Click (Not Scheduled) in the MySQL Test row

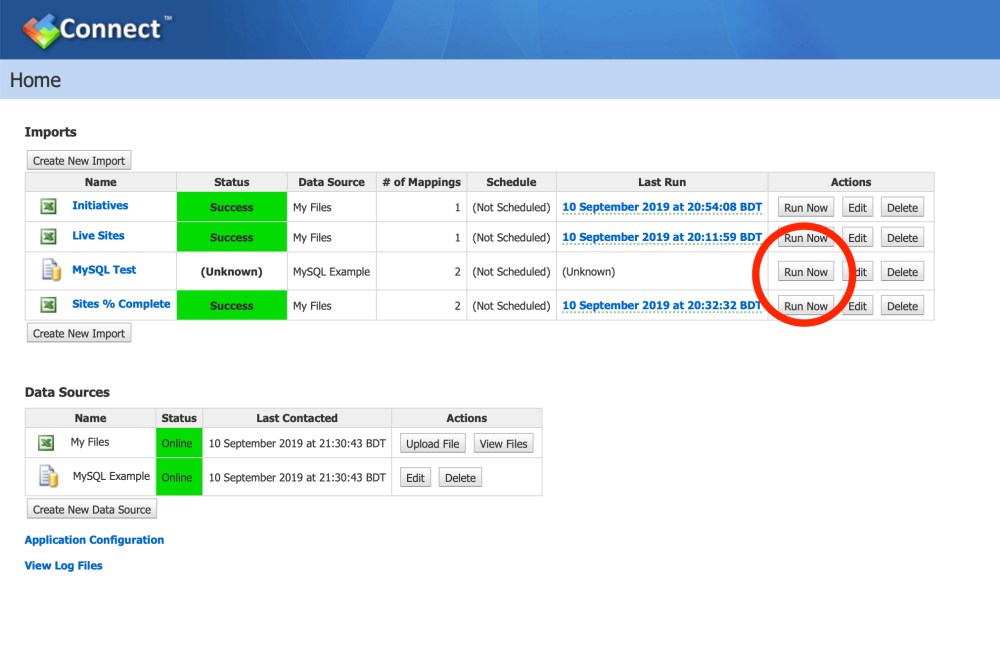[x=511, y=272]
